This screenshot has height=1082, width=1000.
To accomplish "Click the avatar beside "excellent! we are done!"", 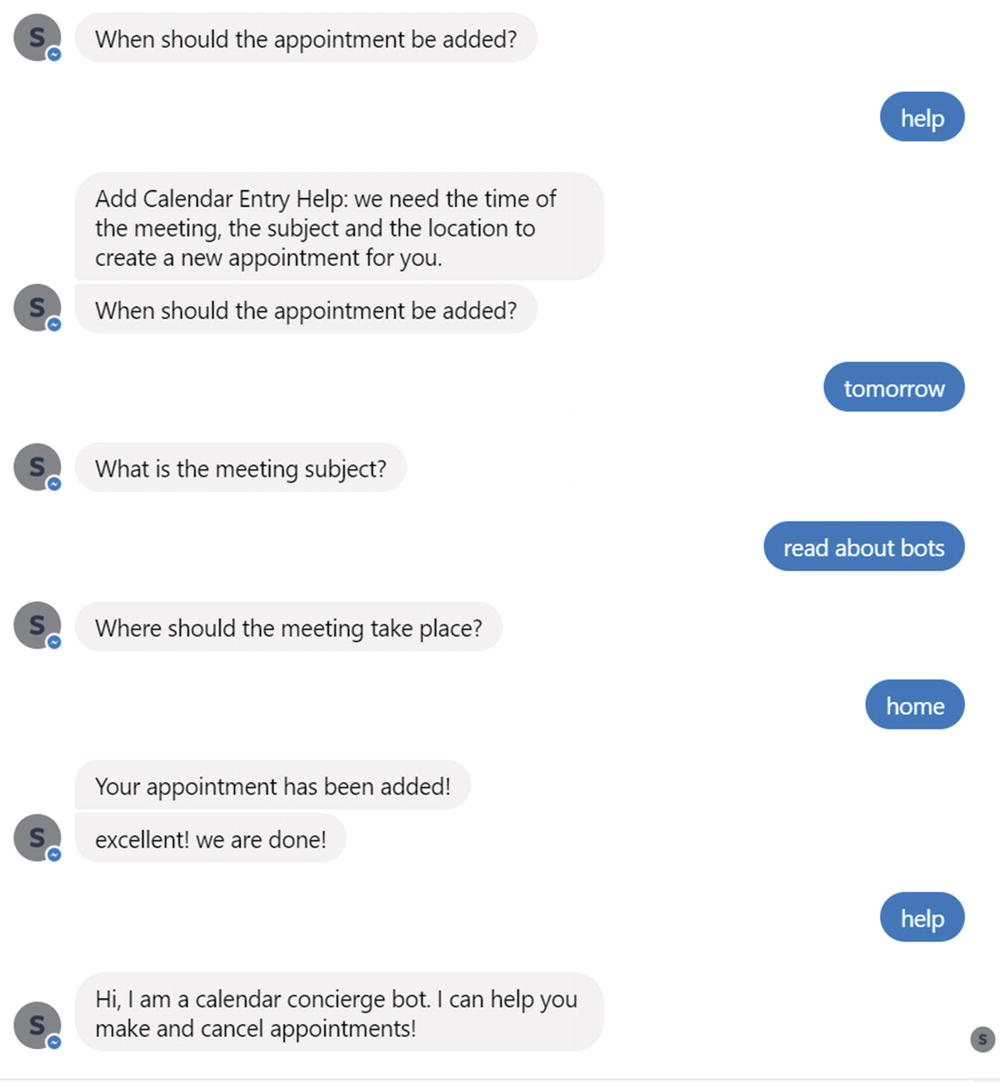I will pyautogui.click(x=37, y=838).
